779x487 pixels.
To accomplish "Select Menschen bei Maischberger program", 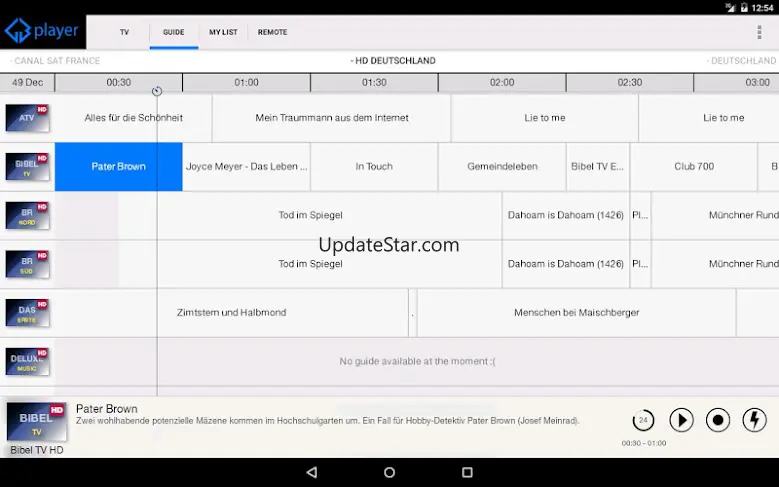I will [x=576, y=313].
